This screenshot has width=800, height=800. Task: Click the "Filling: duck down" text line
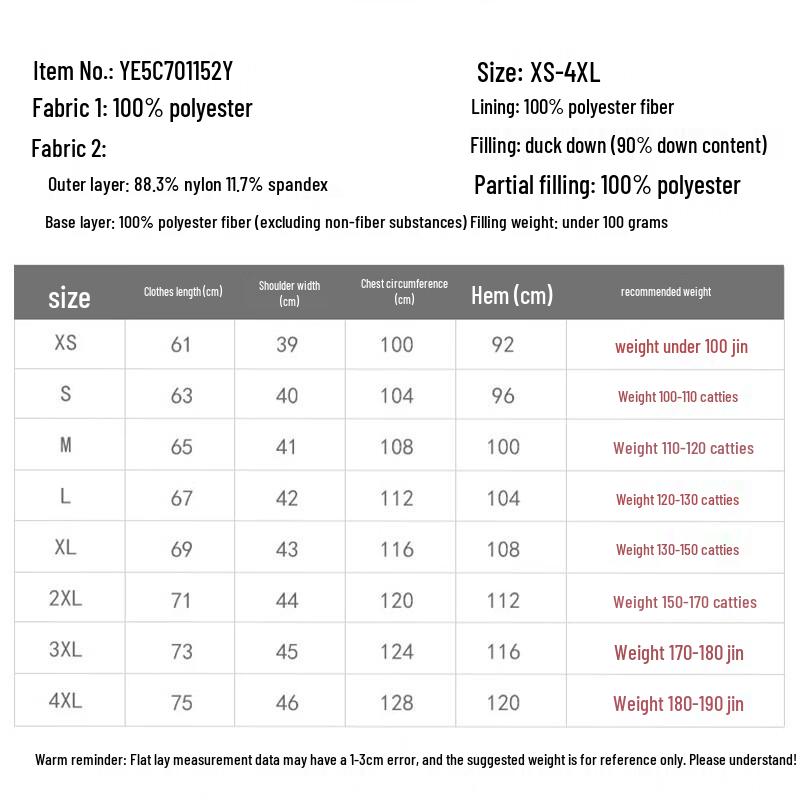(618, 146)
